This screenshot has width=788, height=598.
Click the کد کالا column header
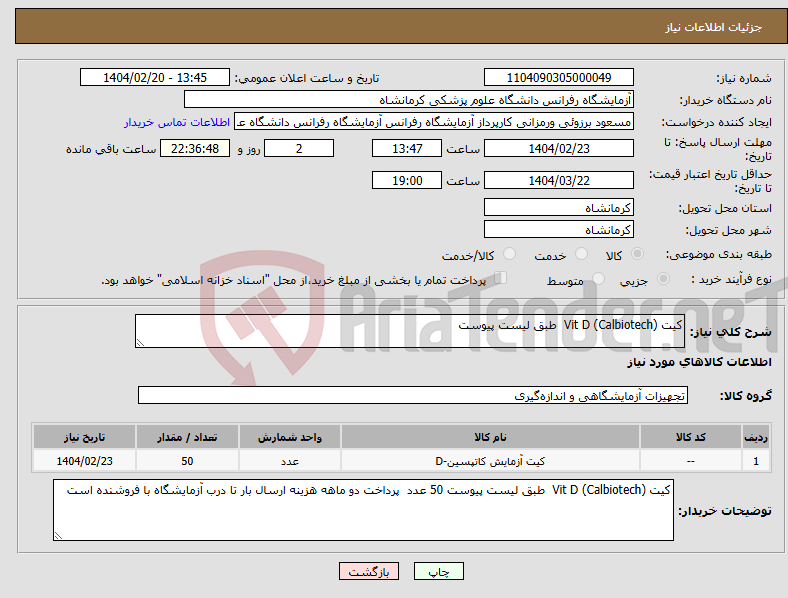[691, 437]
